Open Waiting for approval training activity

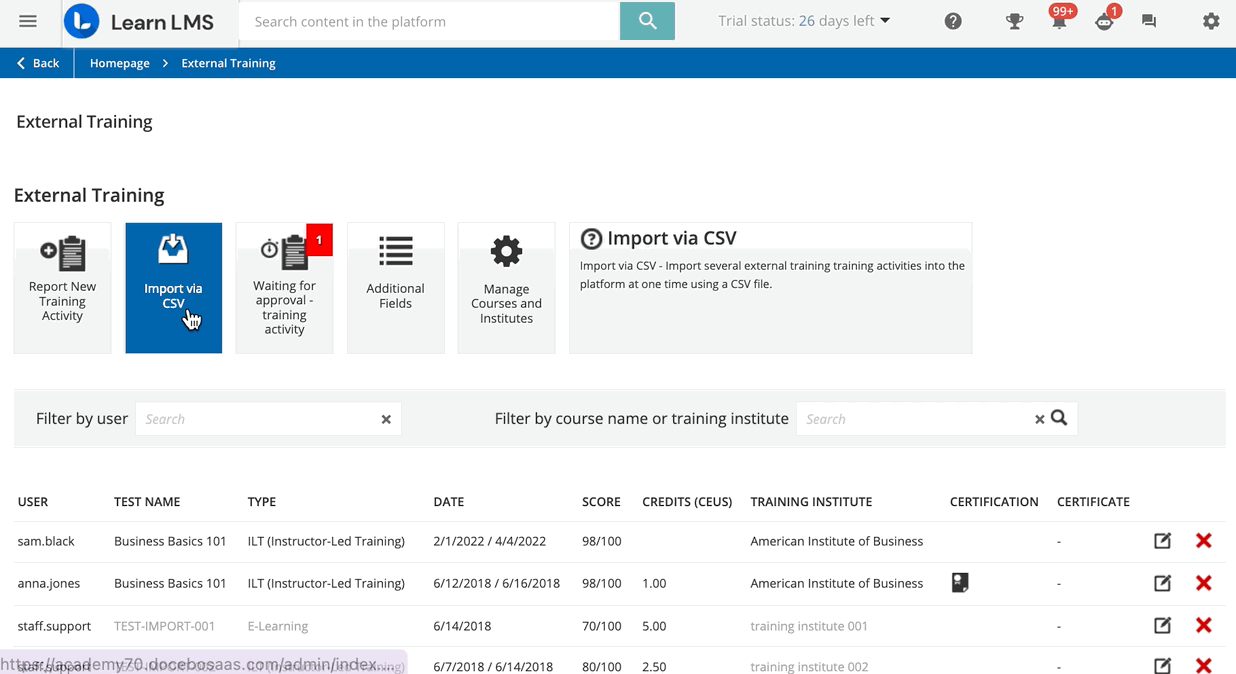[x=284, y=288]
